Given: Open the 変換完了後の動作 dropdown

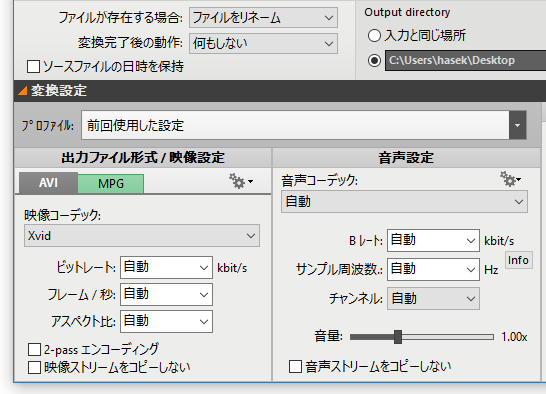Looking at the screenshot, I should coord(263,44).
